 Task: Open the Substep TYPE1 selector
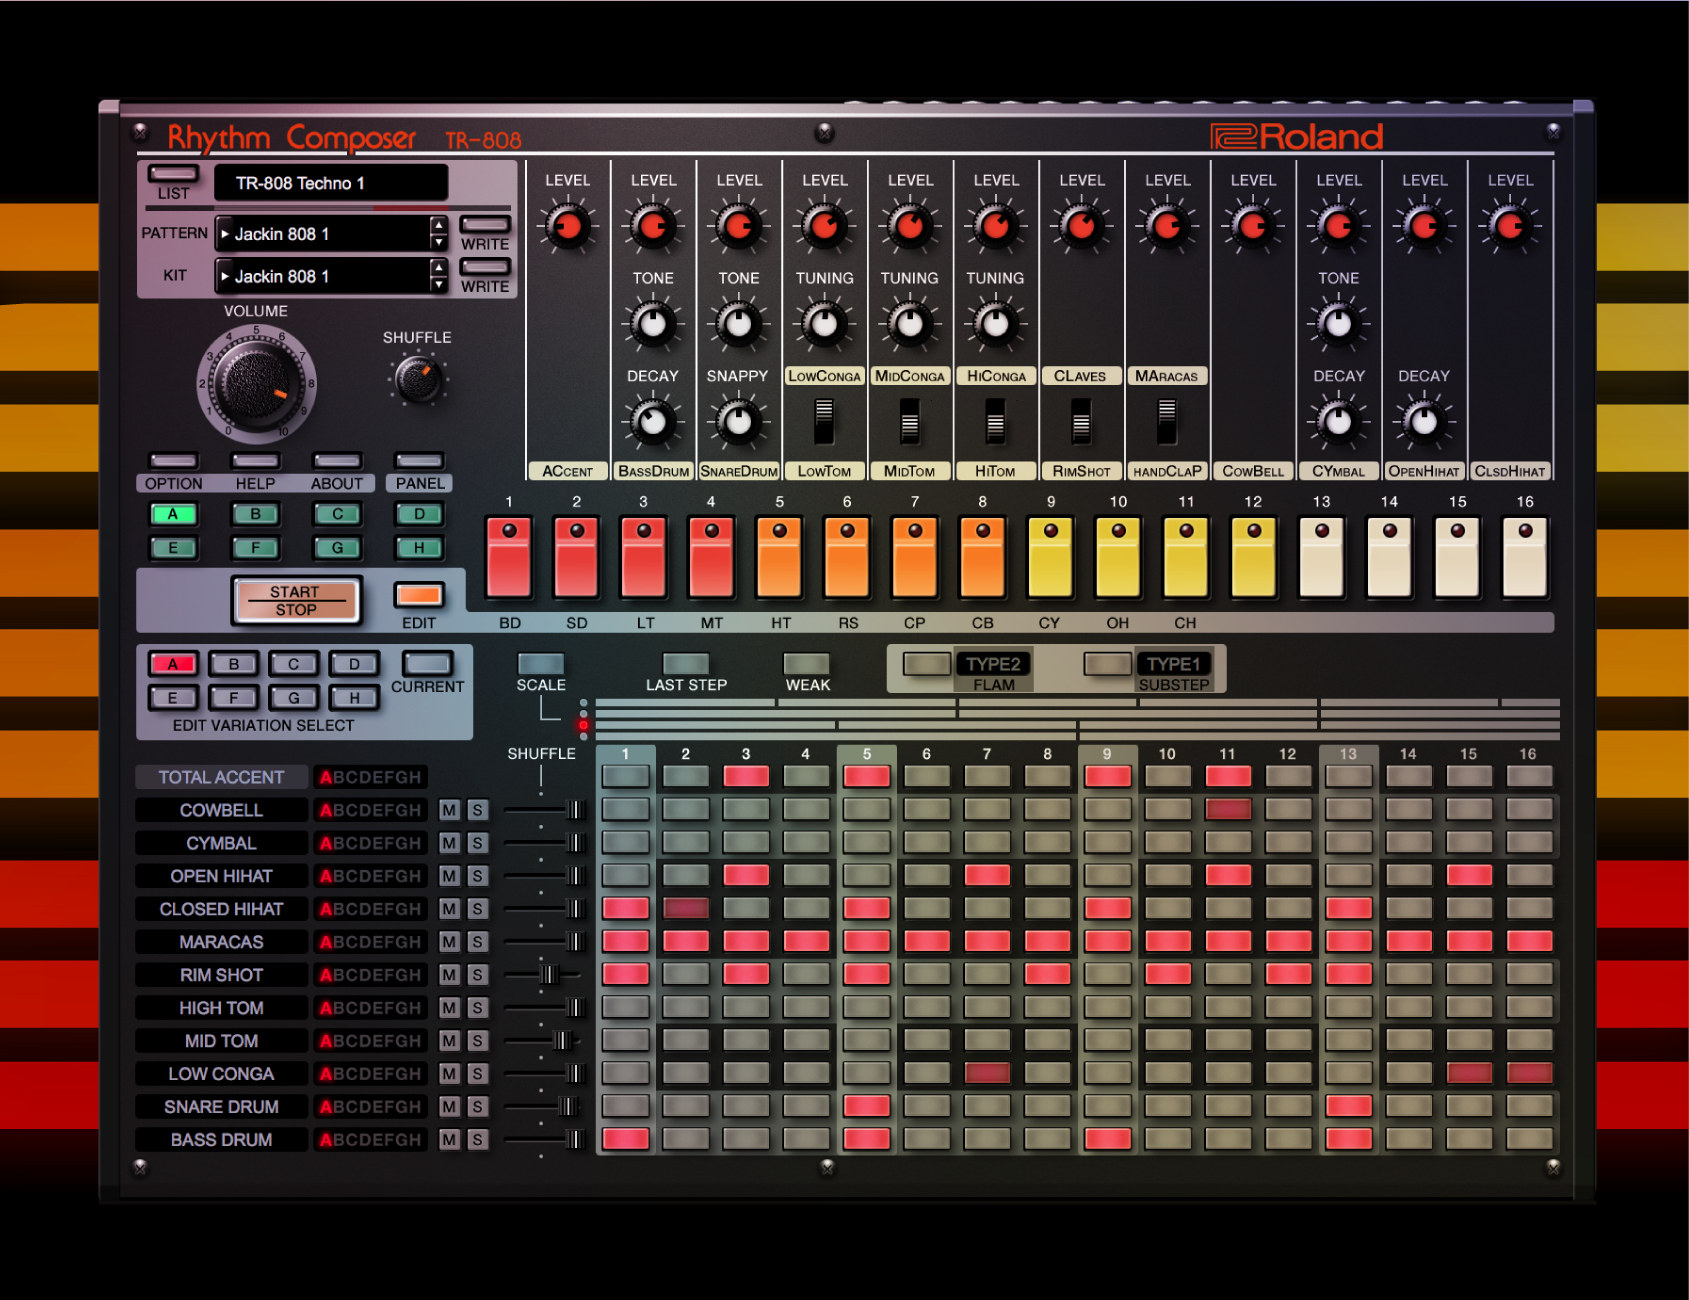point(1173,664)
